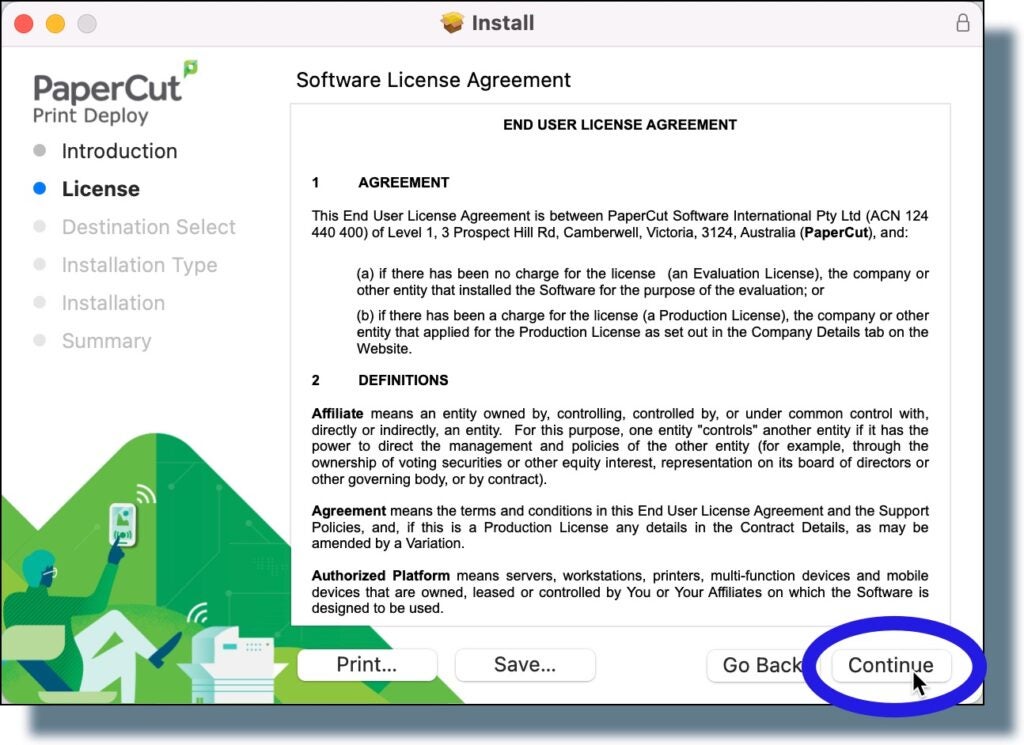Click the DEFINITIONS section heading
This screenshot has height=745, width=1024.
pos(406,380)
